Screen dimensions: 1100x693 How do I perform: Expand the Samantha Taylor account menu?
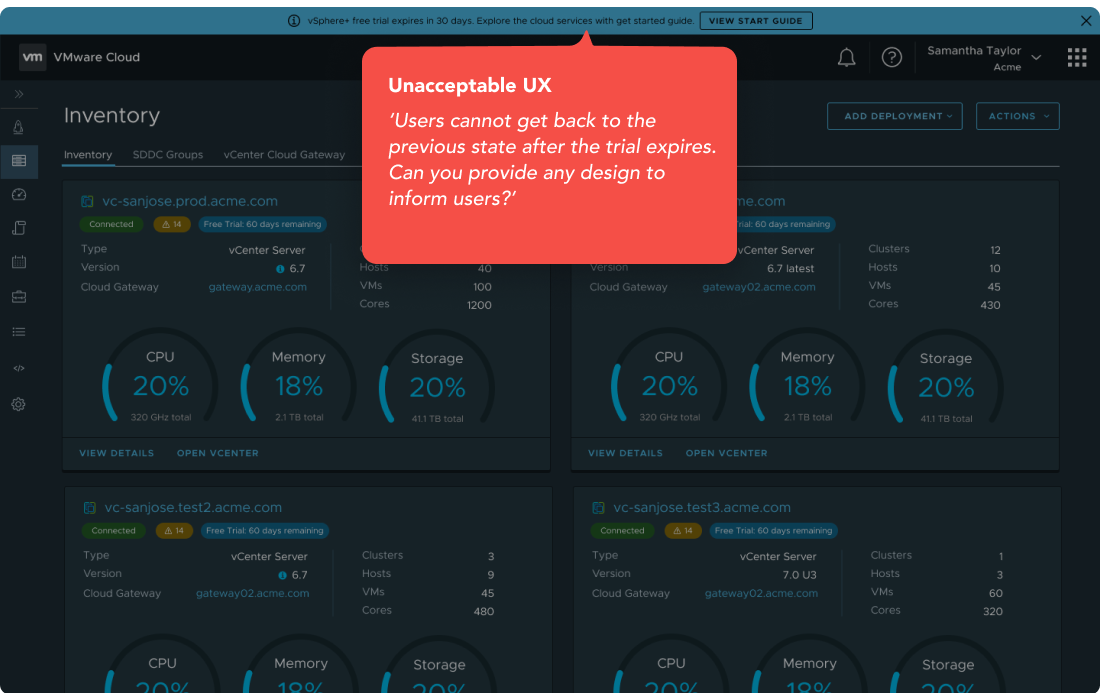[984, 58]
